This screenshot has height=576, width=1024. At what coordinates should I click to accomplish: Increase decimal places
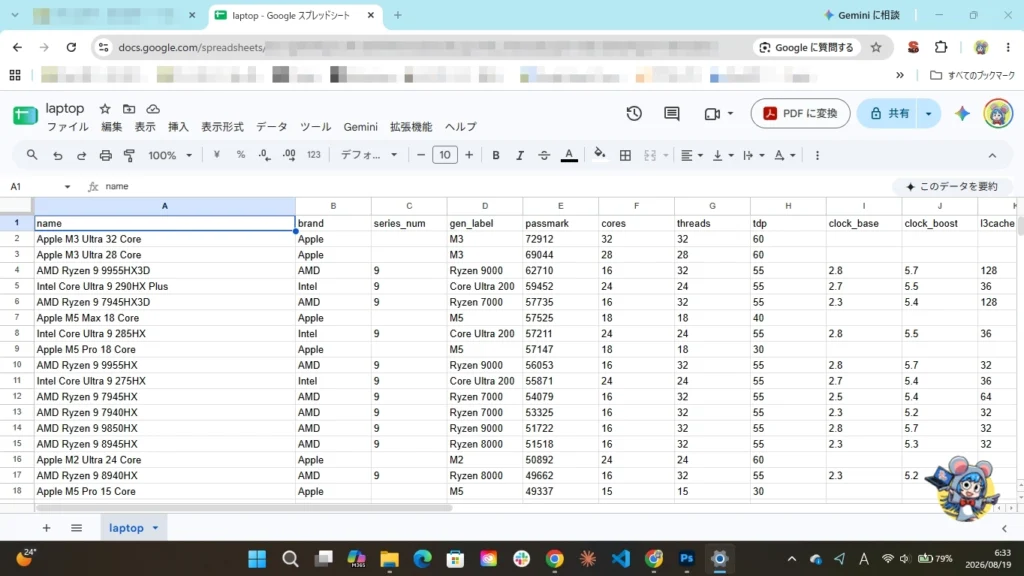[x=289, y=155]
